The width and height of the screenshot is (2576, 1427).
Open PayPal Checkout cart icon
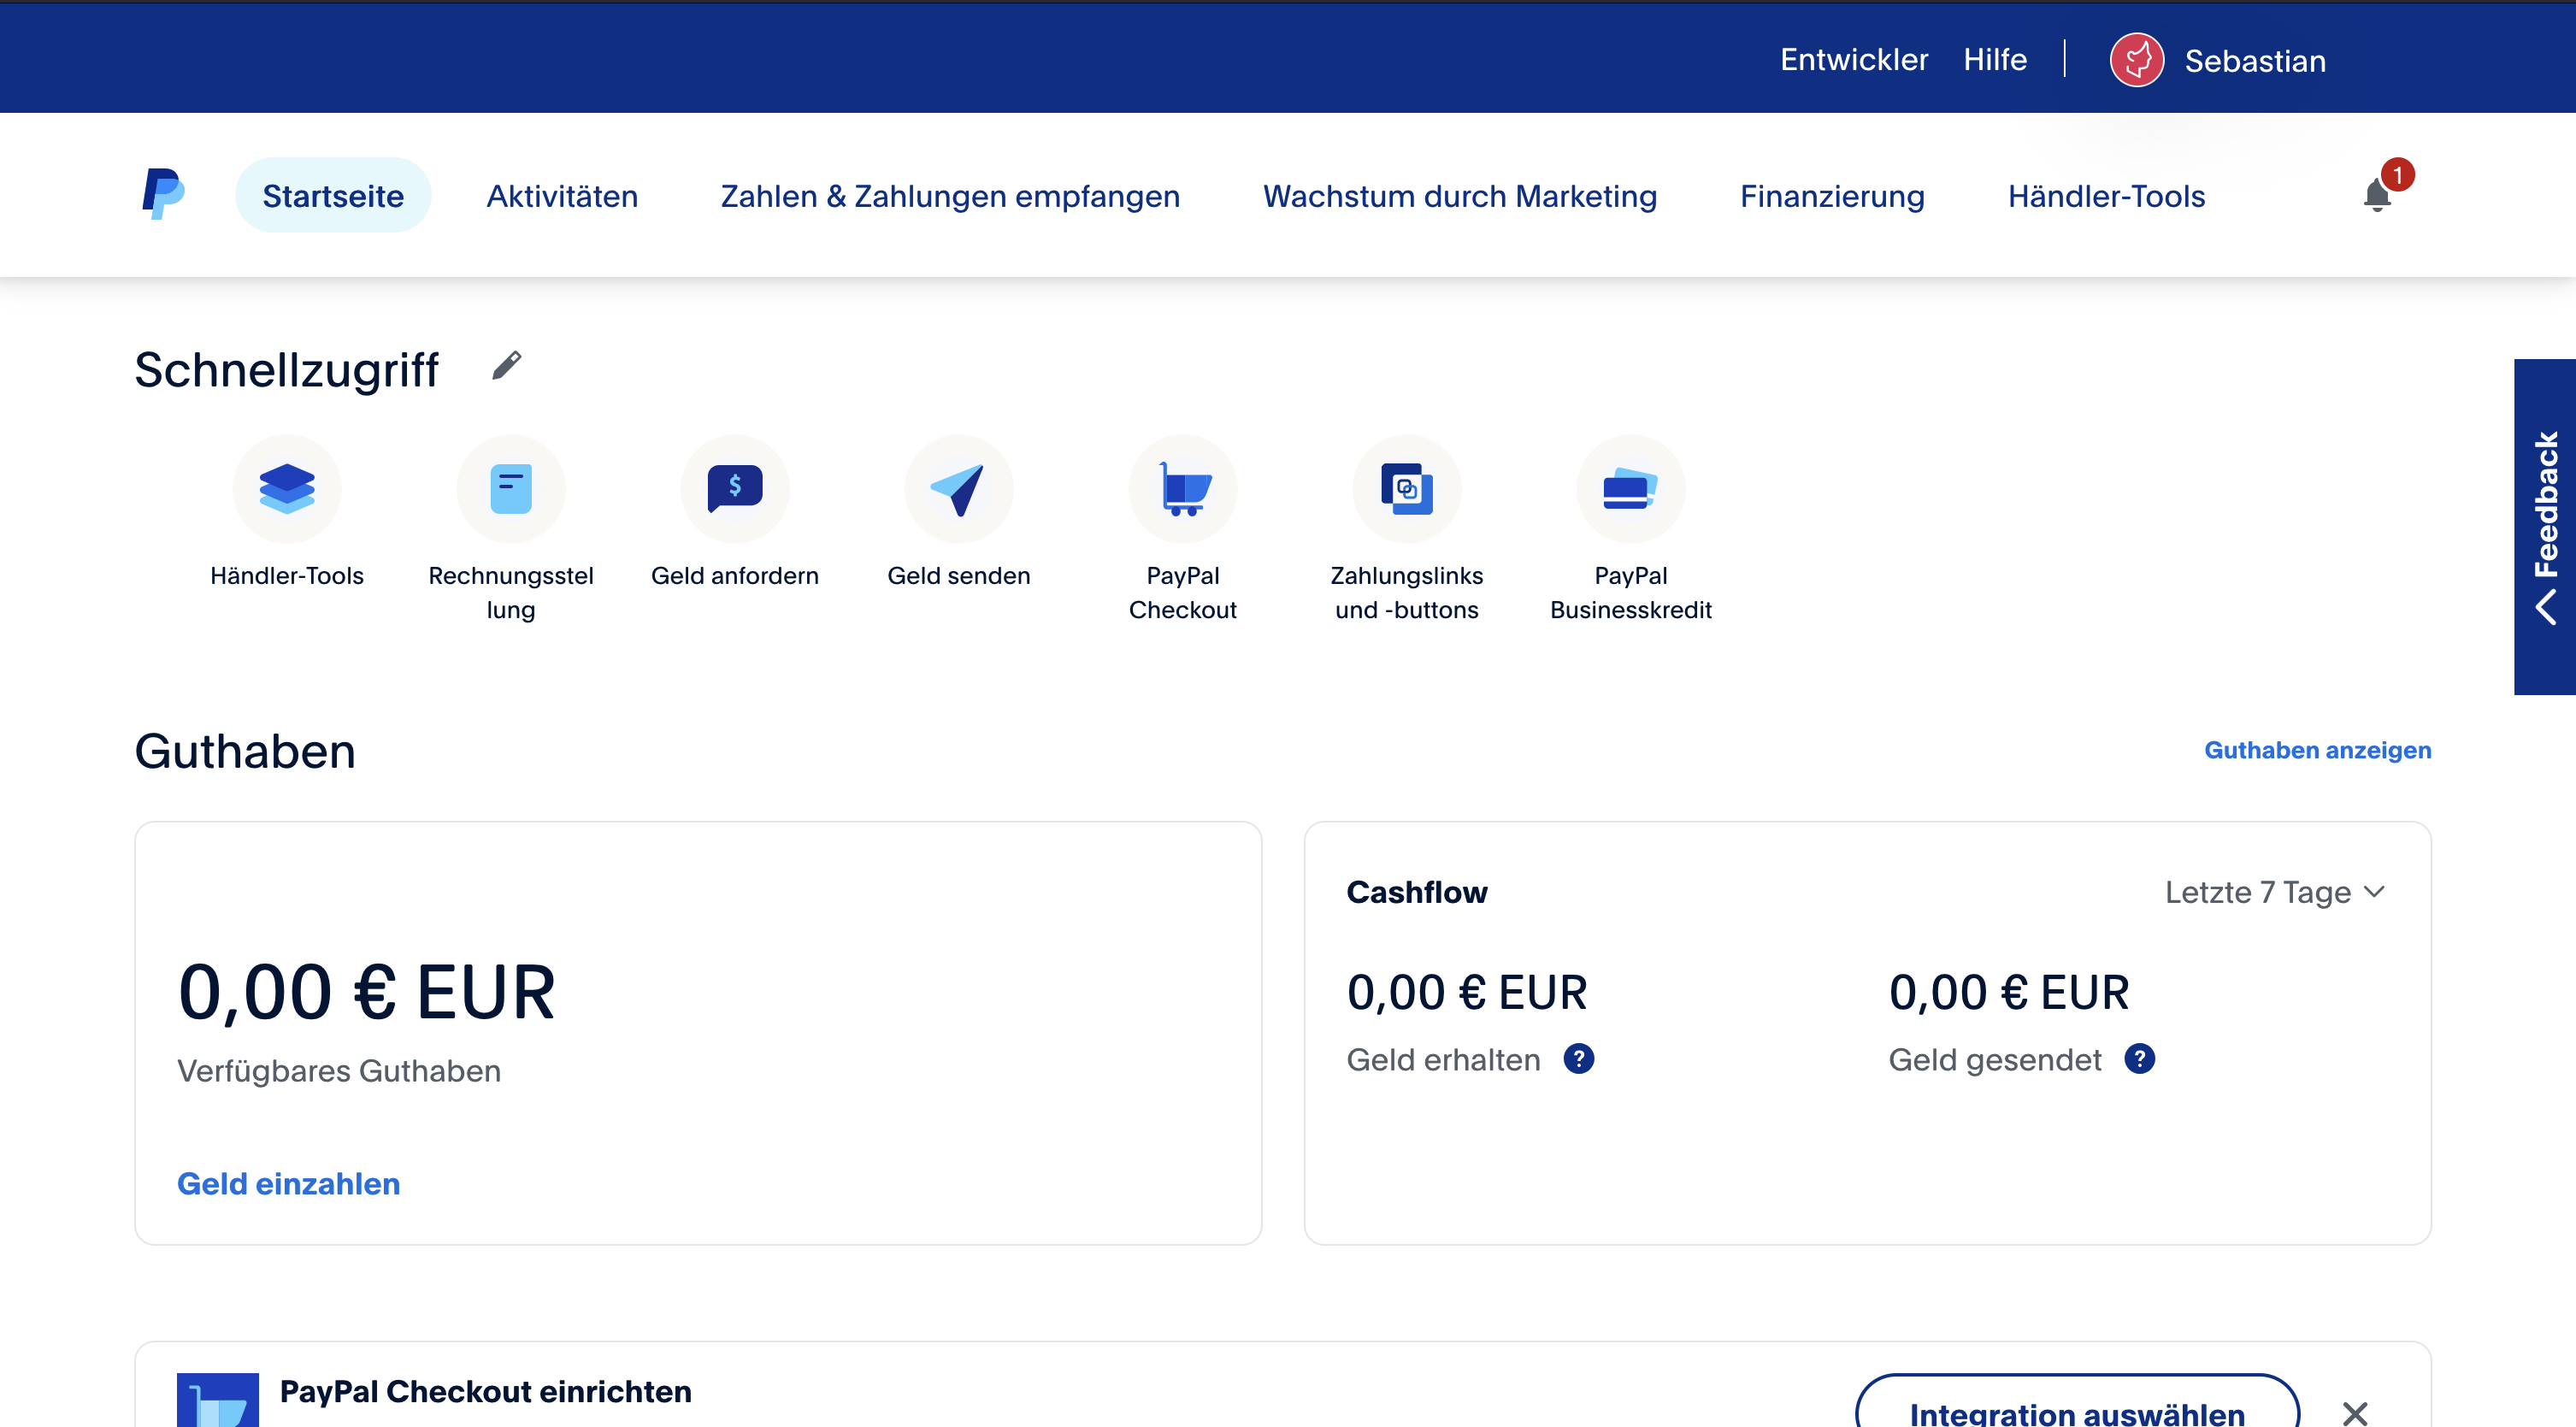[1183, 489]
